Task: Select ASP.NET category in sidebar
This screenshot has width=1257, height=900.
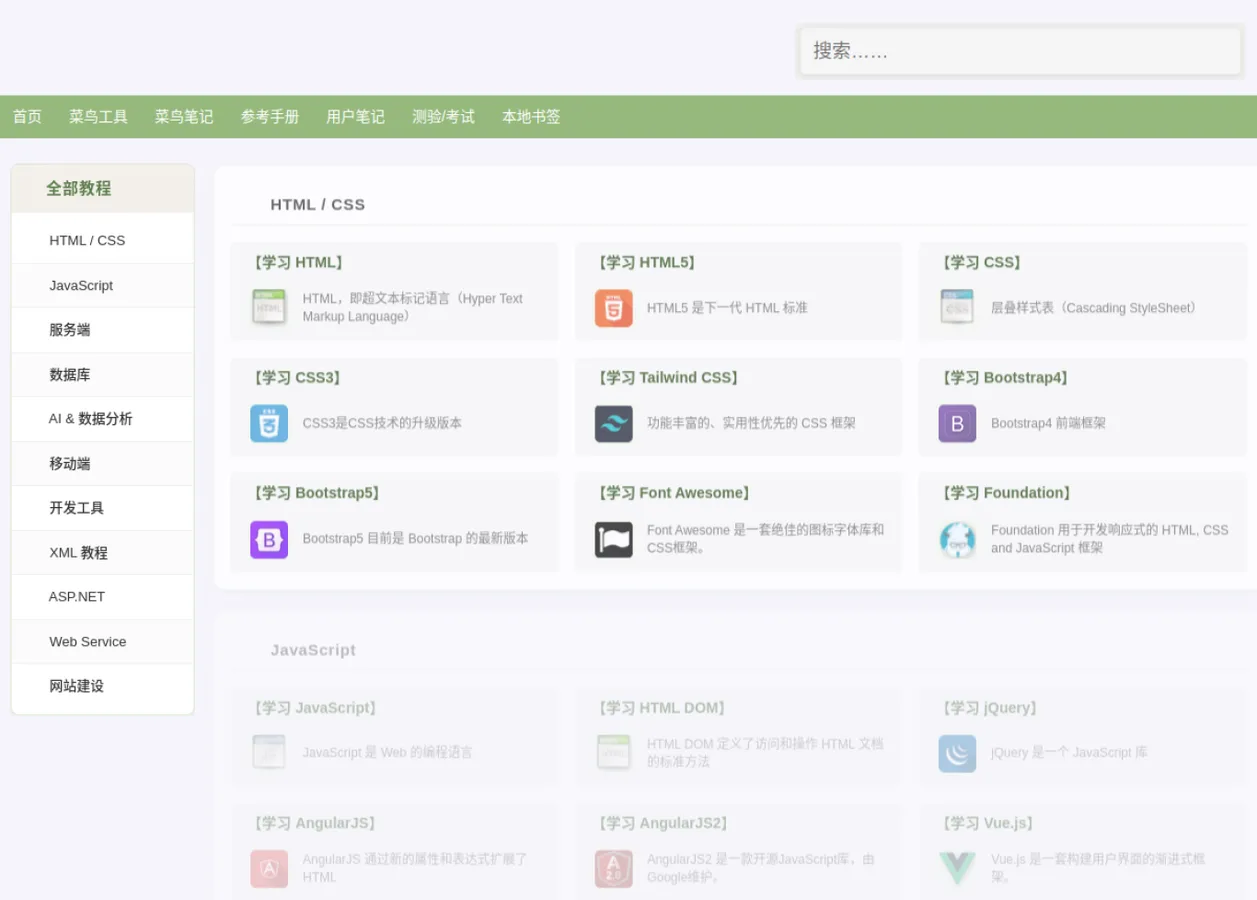Action: tap(102, 597)
